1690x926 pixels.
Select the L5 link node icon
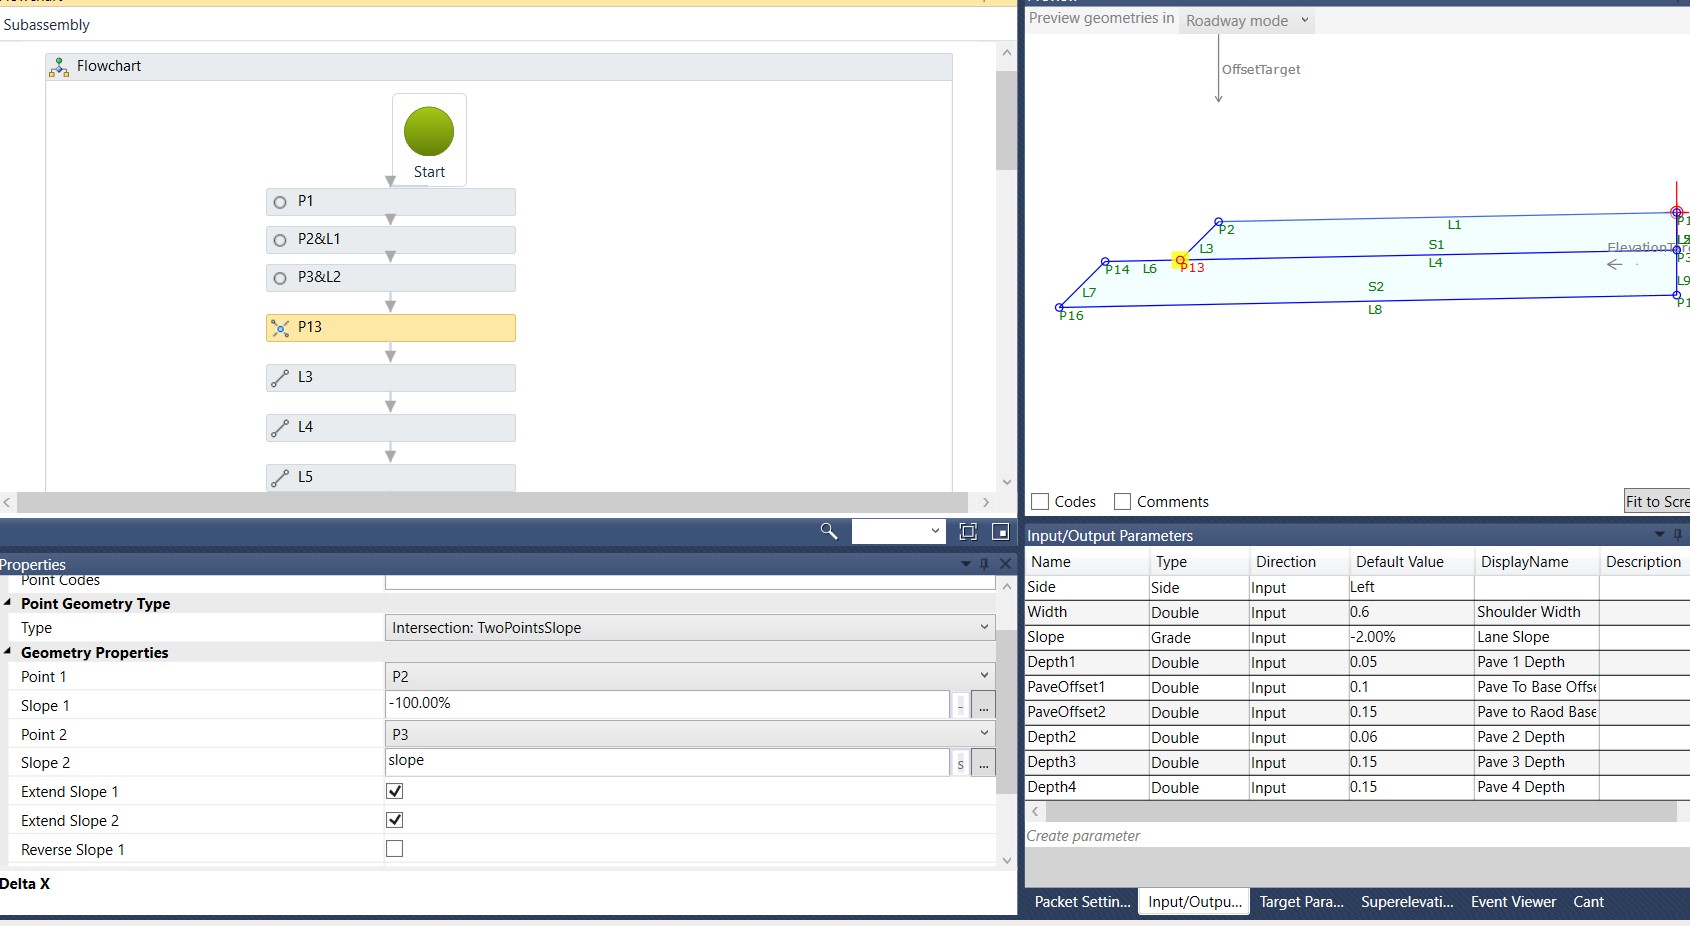(279, 477)
